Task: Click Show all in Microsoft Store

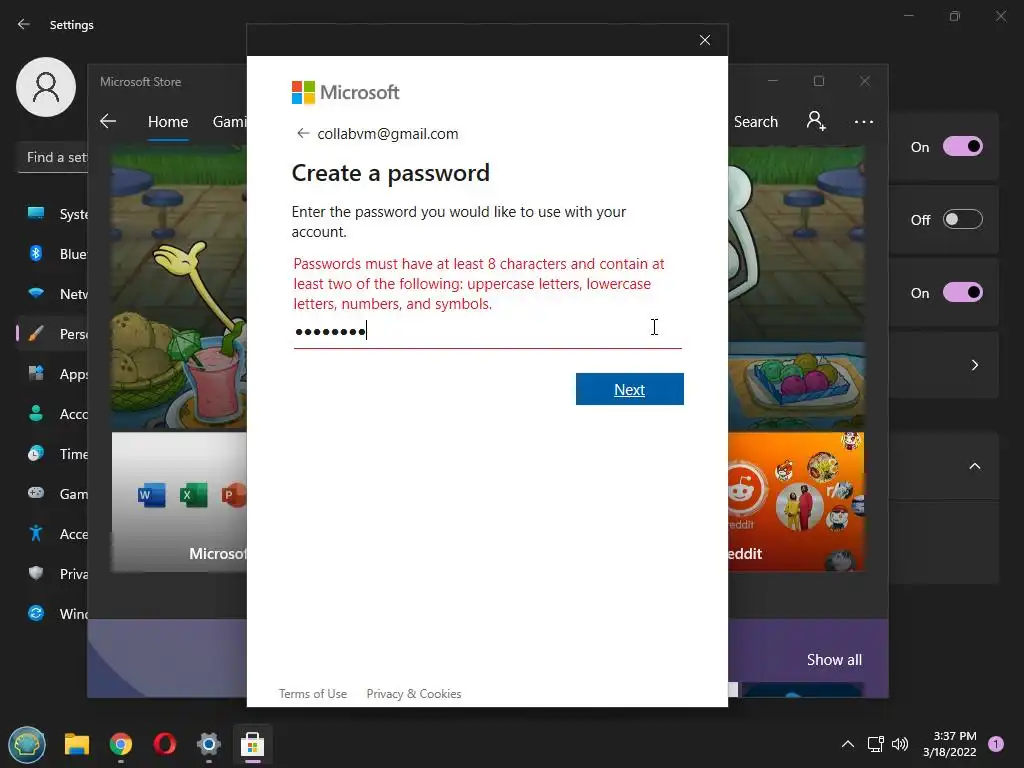Action: pos(834,660)
